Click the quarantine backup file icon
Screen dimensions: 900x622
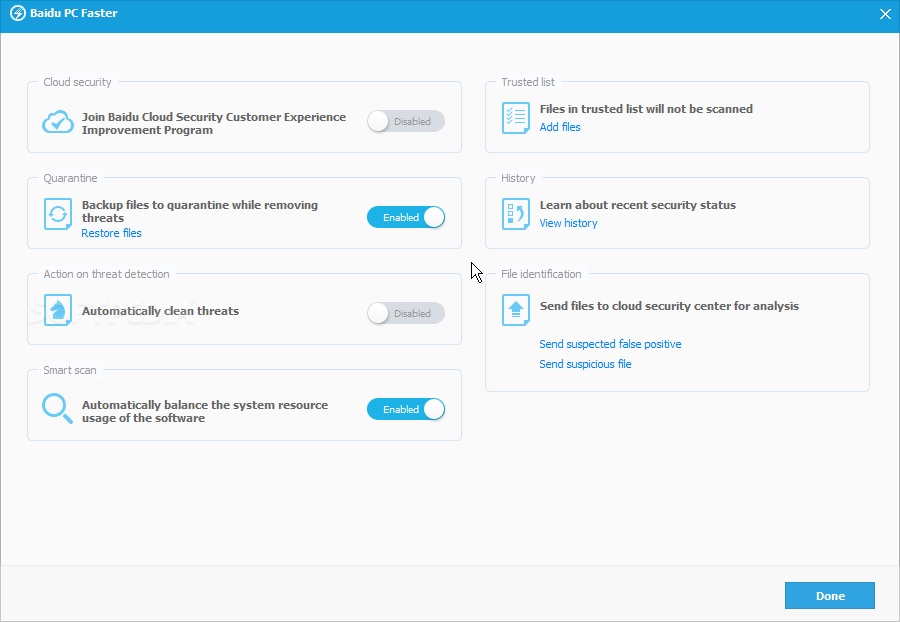click(x=58, y=214)
